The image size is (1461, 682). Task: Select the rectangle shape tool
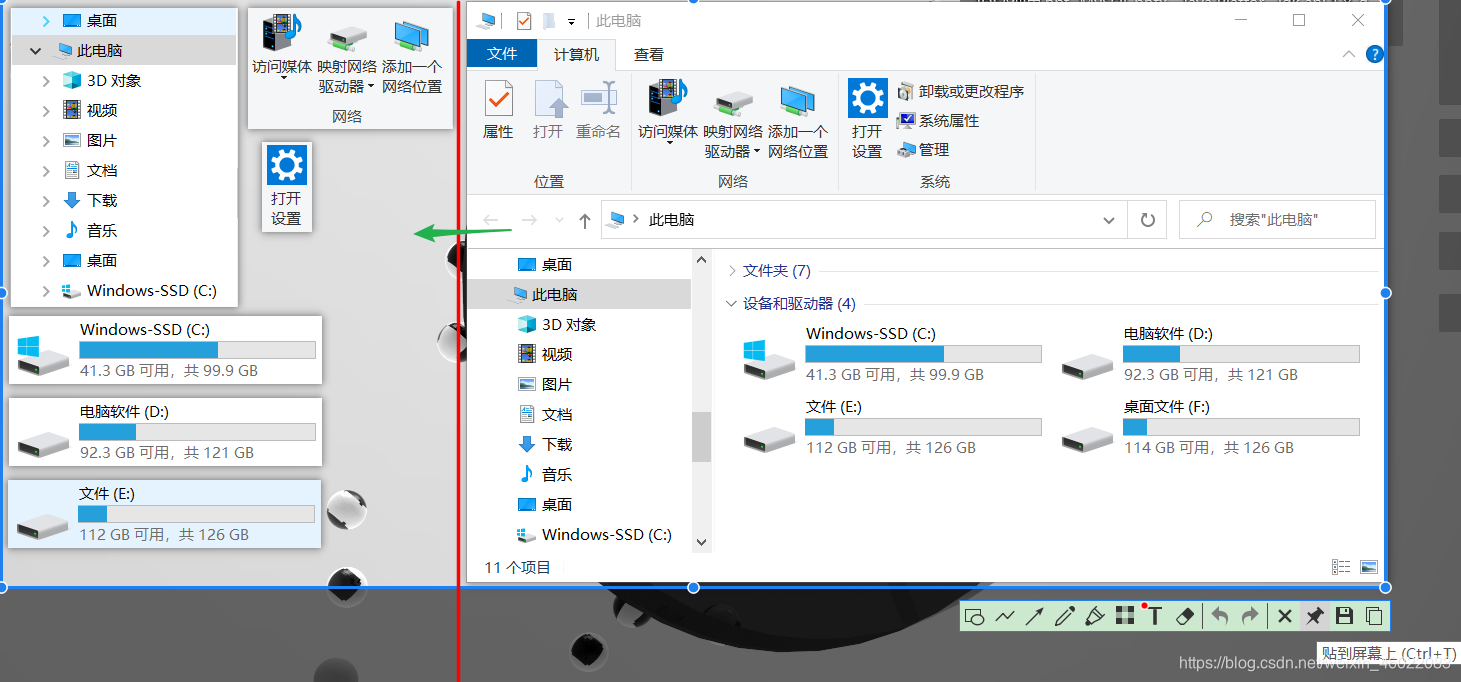[x=975, y=616]
